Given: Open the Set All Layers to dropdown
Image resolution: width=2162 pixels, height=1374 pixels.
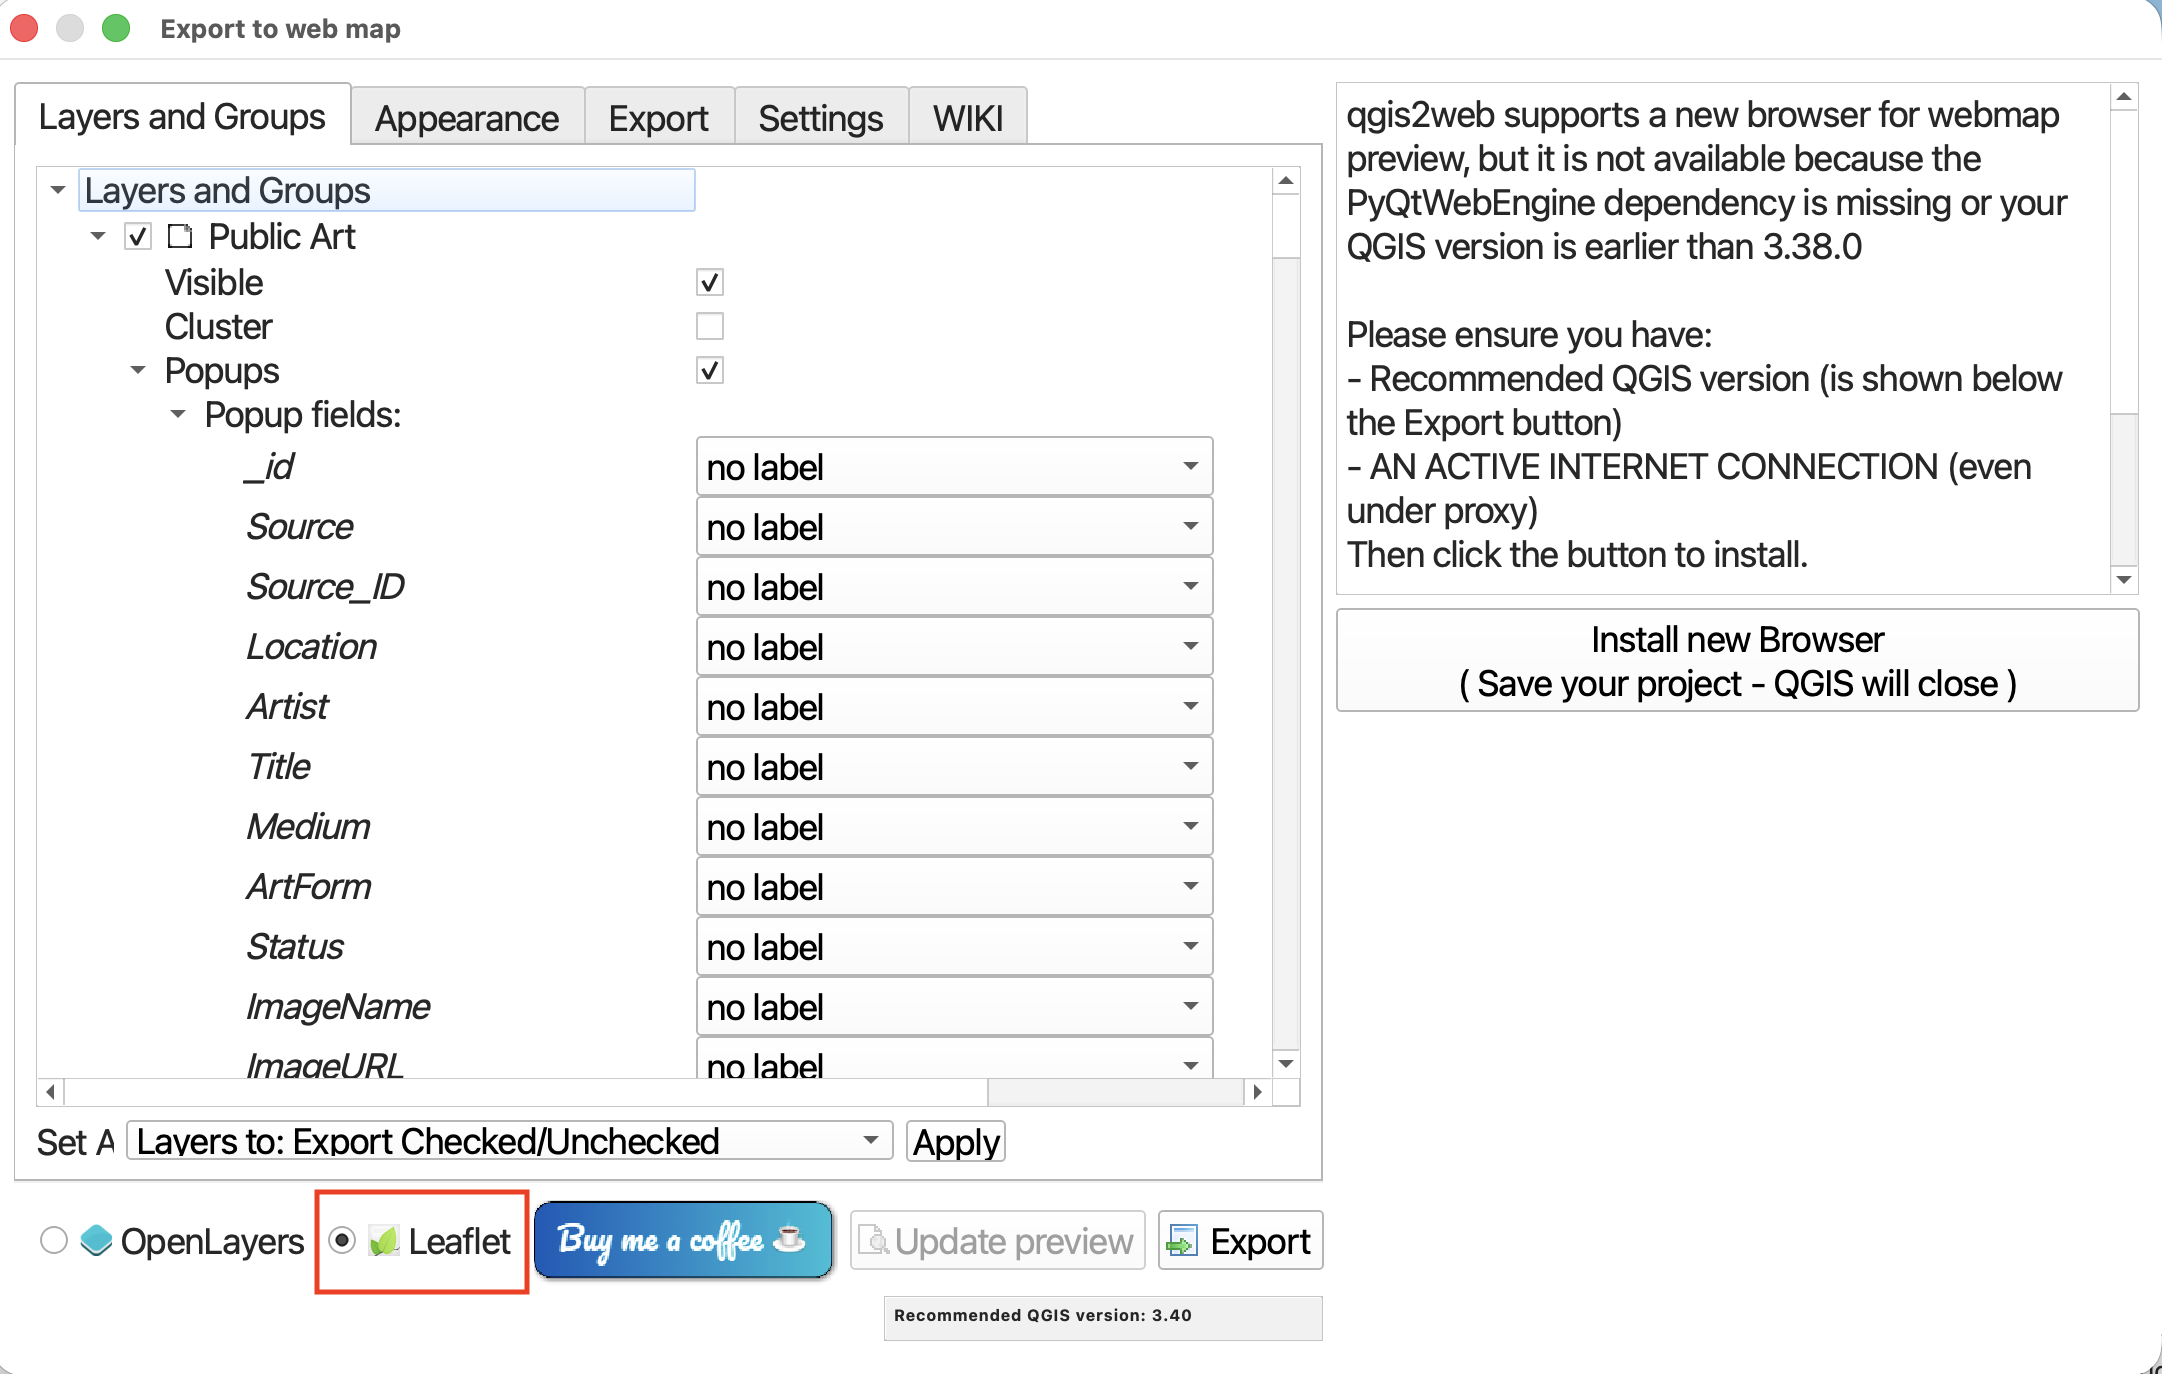Looking at the screenshot, I should click(x=510, y=1141).
